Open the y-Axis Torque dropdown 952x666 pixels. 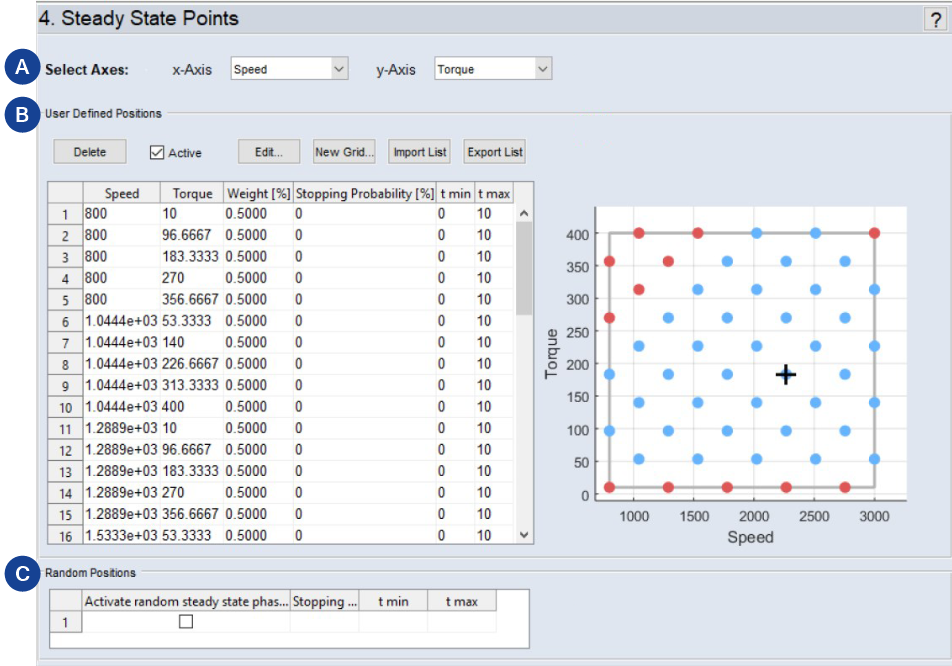[x=493, y=69]
